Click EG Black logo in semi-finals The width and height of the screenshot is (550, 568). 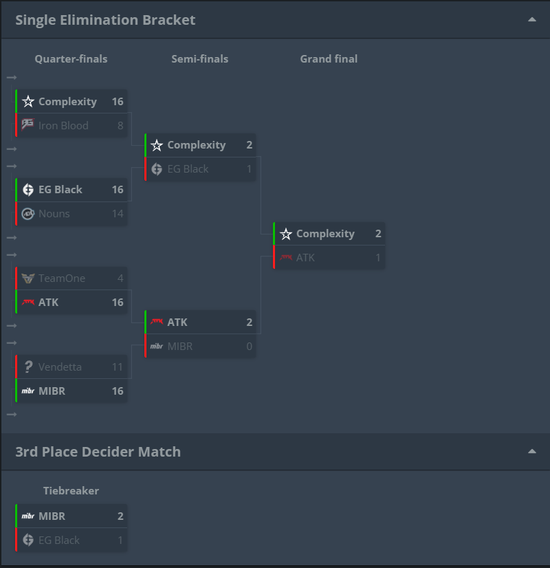pos(157,169)
